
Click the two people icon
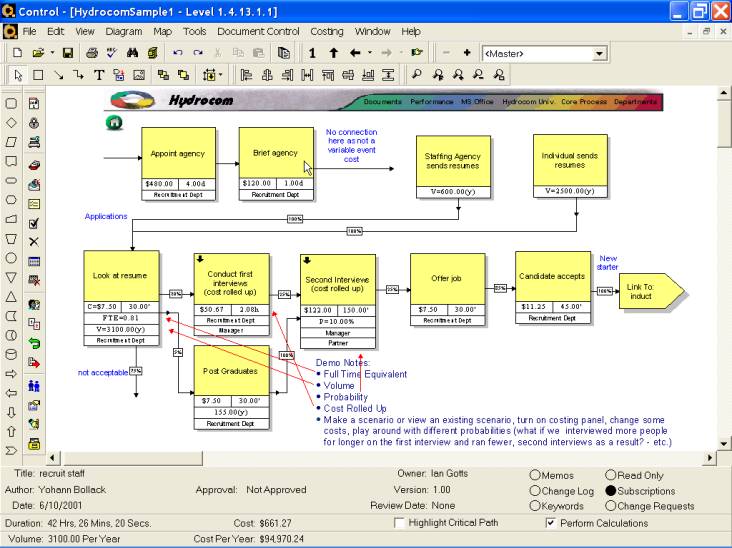34,386
